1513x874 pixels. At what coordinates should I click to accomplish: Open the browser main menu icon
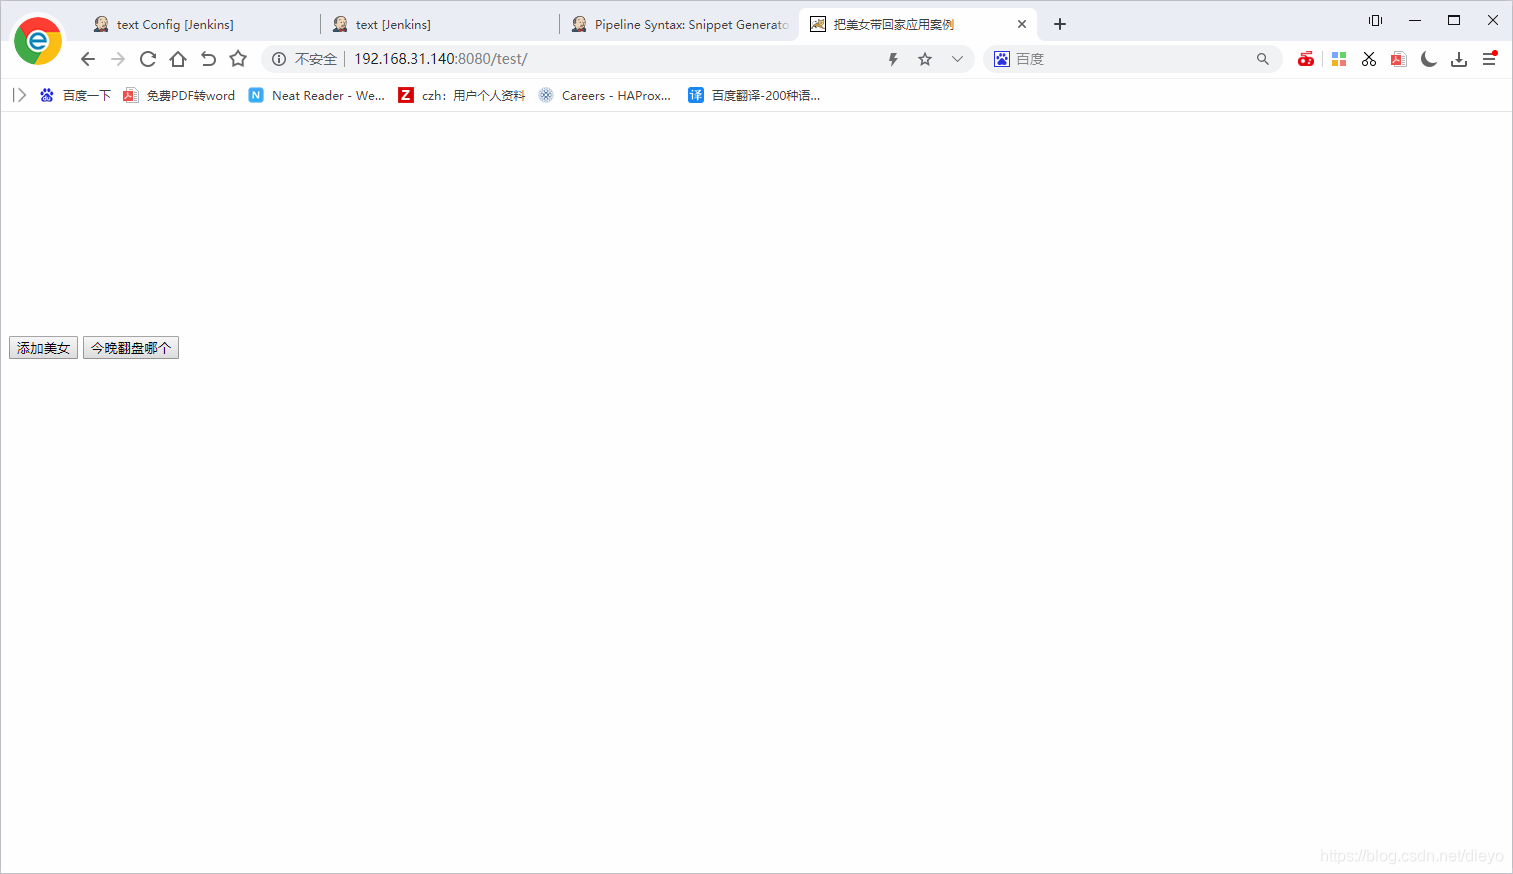tap(1490, 59)
